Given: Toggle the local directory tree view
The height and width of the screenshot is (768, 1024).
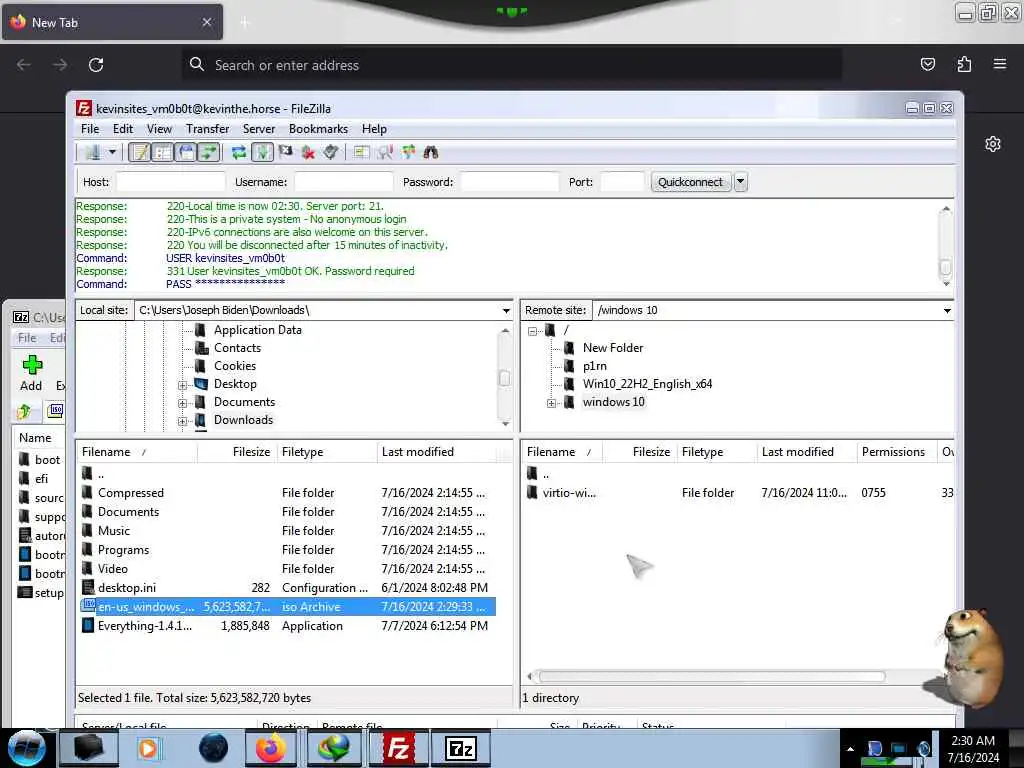Looking at the screenshot, I should click(x=162, y=153).
